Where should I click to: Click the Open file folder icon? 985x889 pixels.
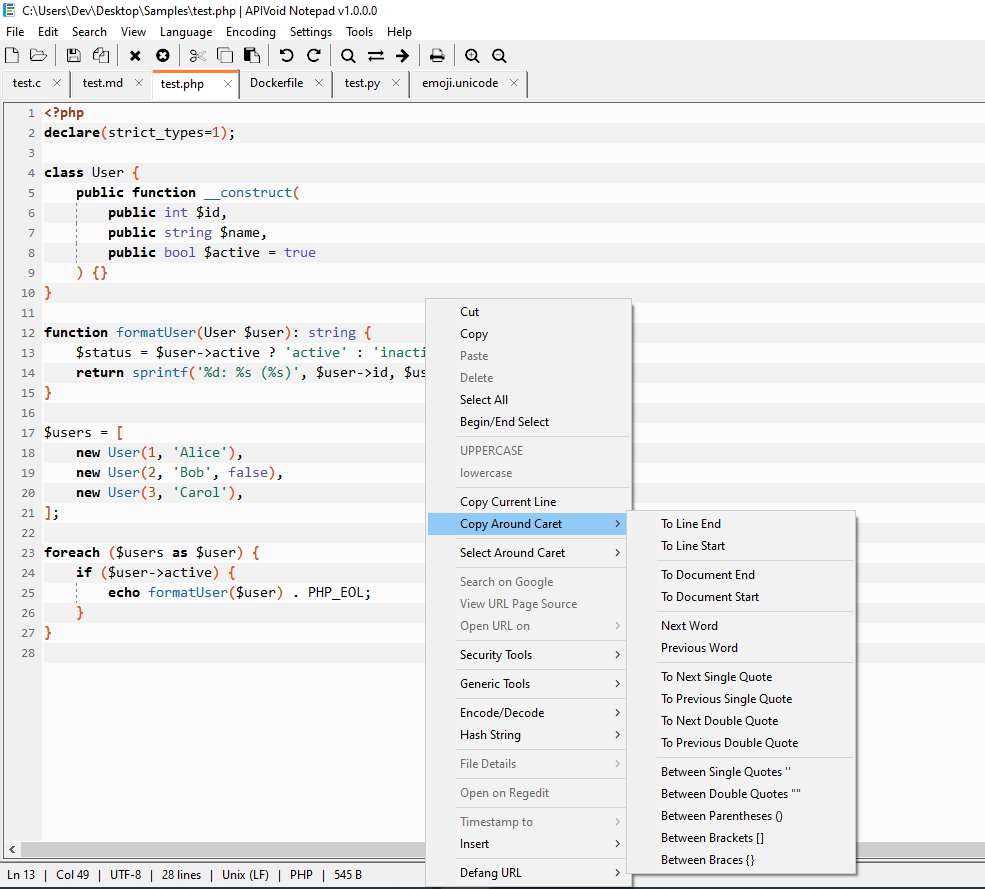[x=38, y=55]
